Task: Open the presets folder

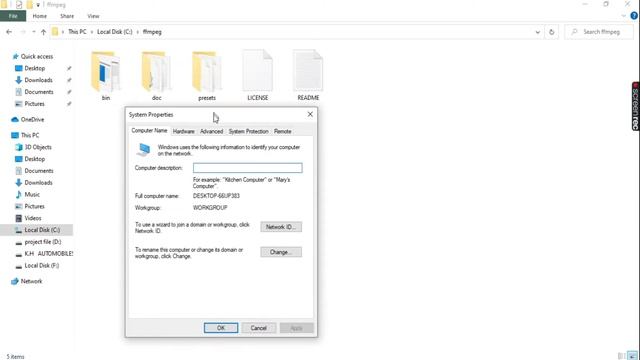Action: click(207, 76)
